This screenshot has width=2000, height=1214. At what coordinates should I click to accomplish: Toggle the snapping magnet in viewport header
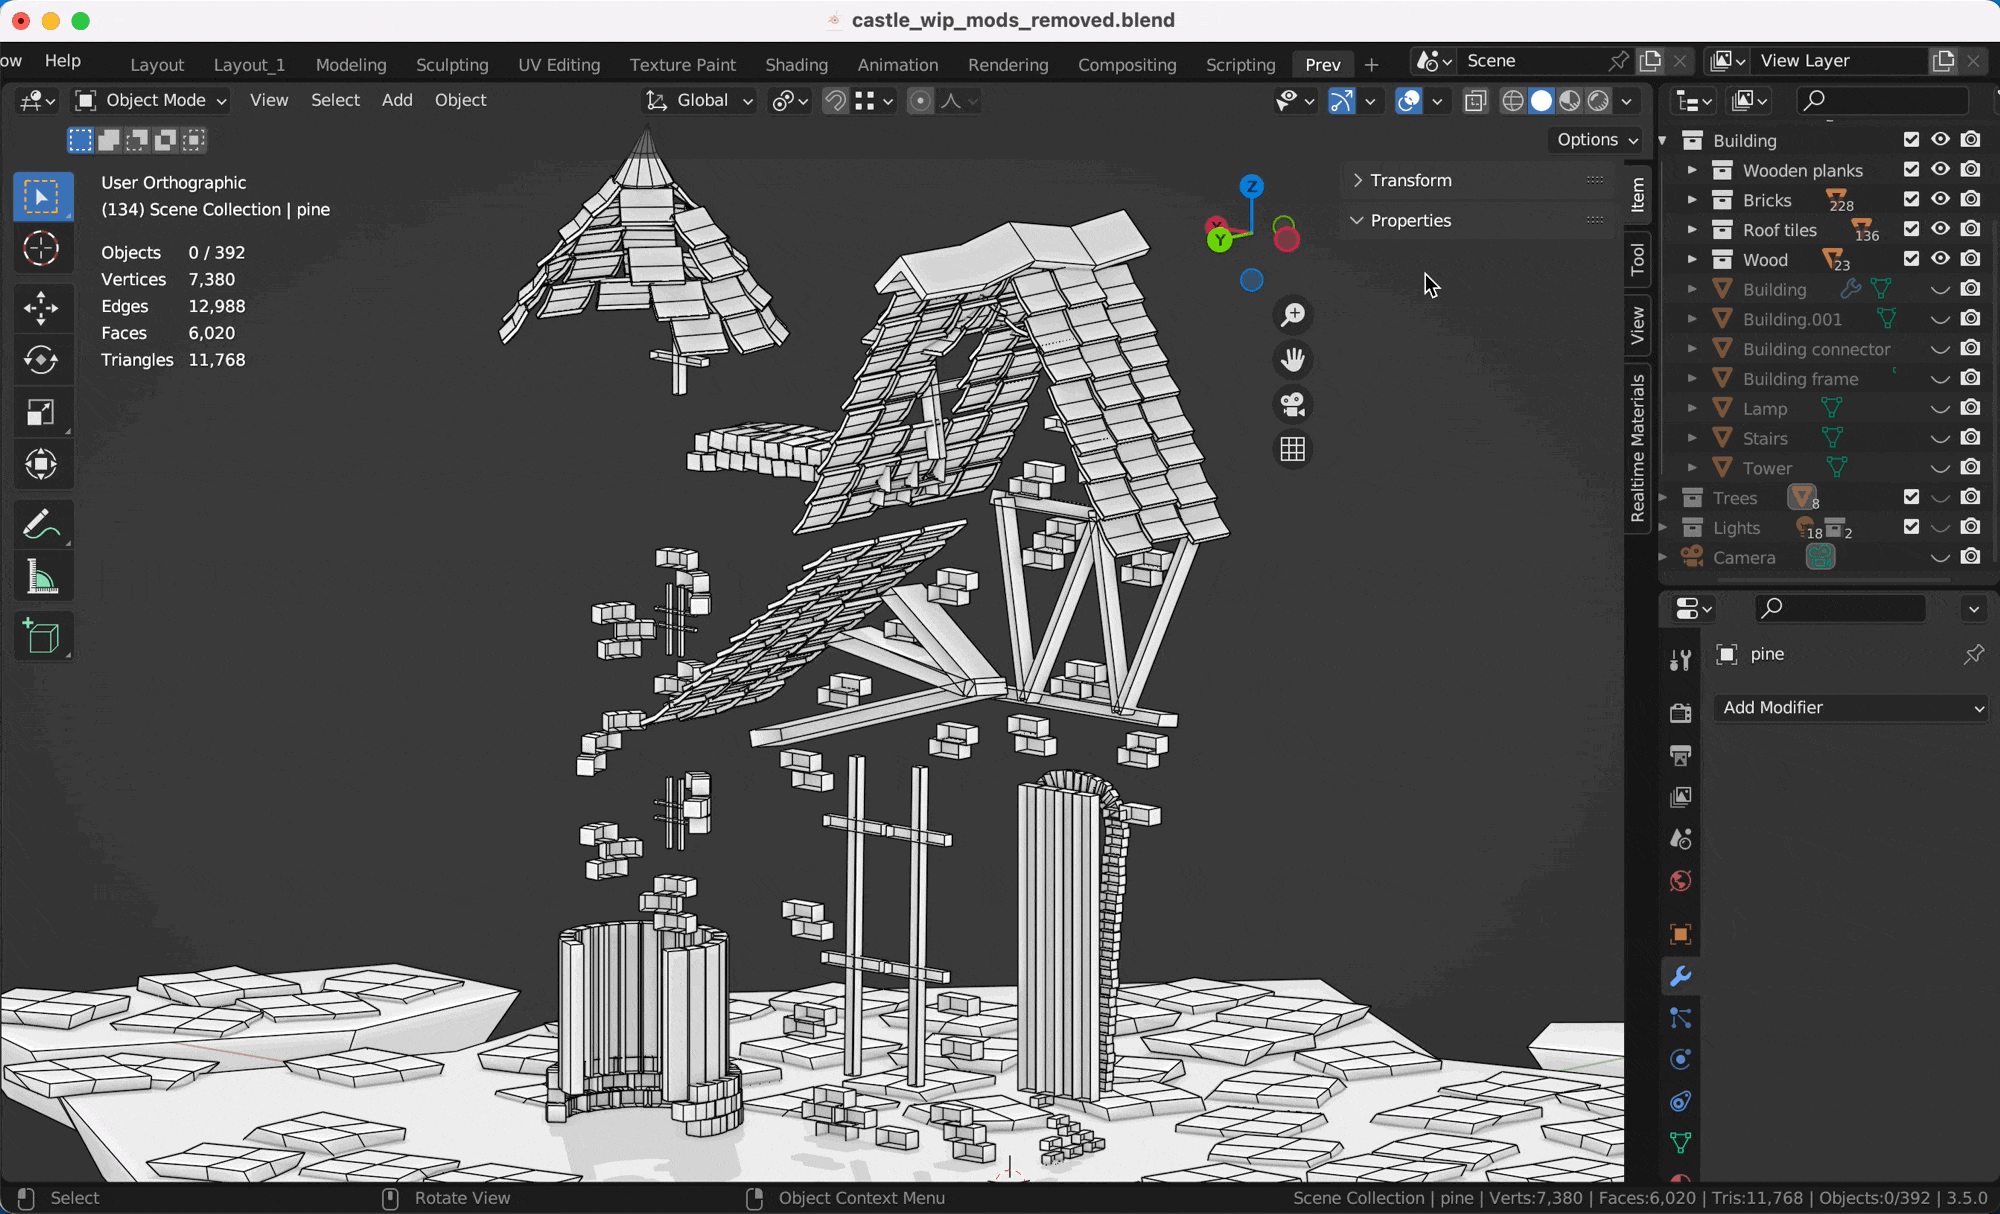point(835,100)
